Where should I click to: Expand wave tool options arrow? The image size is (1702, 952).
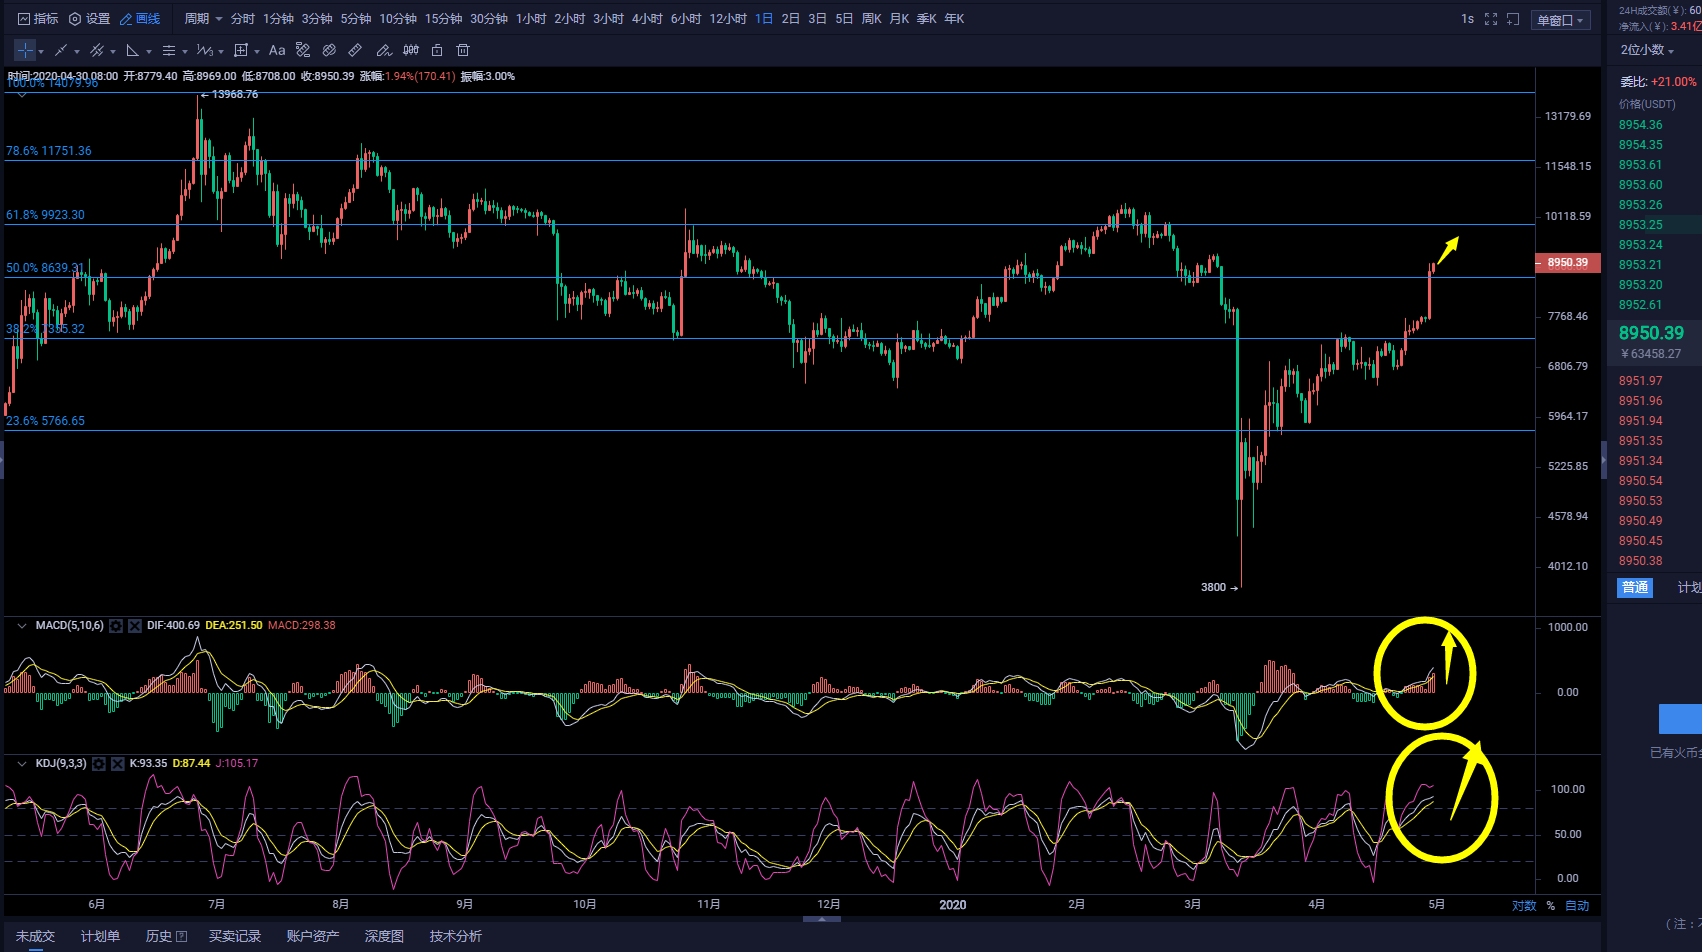[x=220, y=51]
